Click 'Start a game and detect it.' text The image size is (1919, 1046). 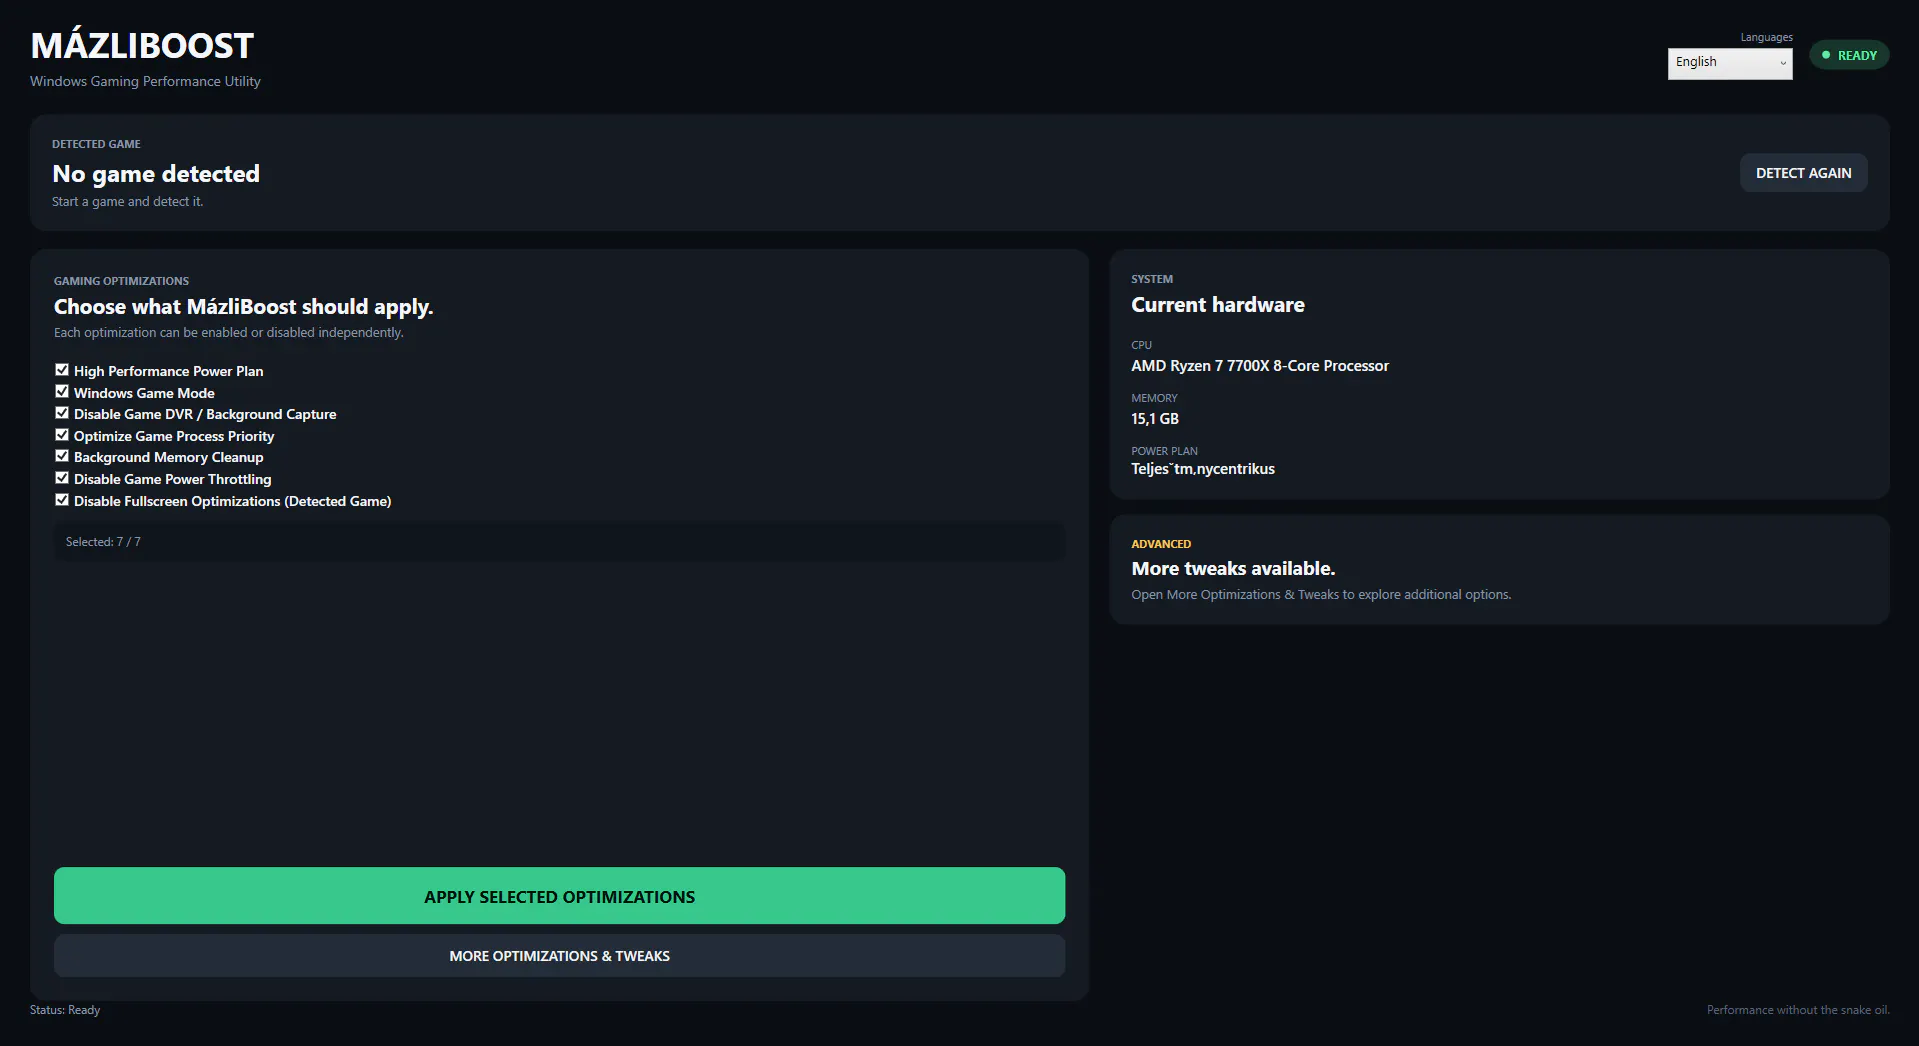(x=127, y=201)
